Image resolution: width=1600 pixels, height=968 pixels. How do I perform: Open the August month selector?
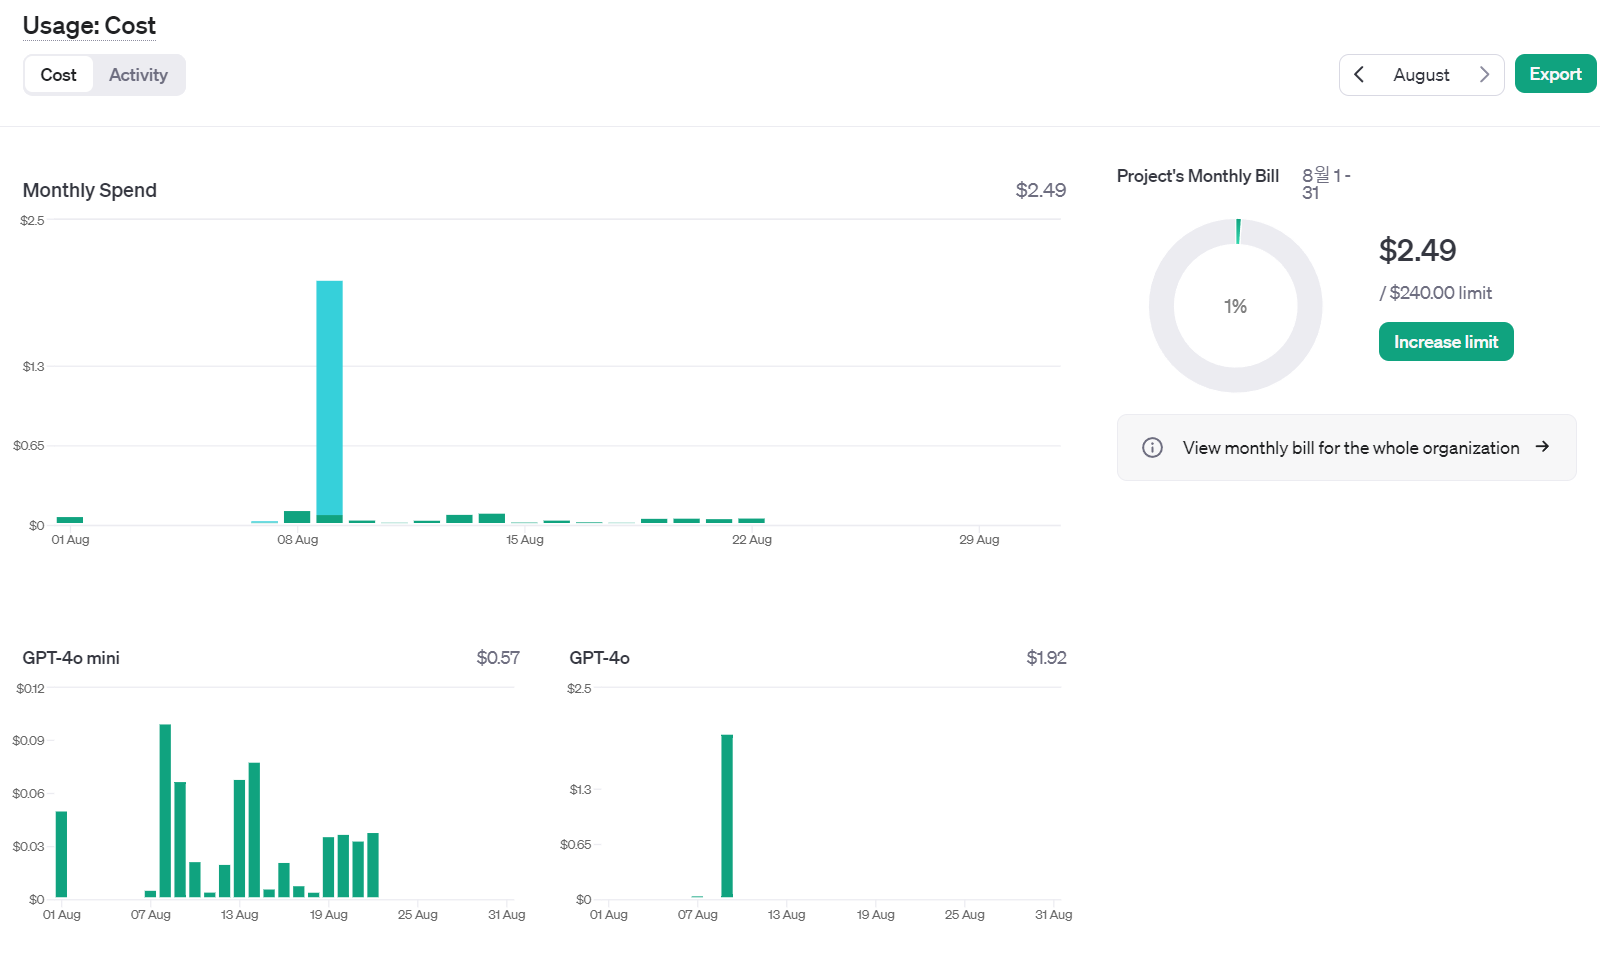pos(1421,75)
